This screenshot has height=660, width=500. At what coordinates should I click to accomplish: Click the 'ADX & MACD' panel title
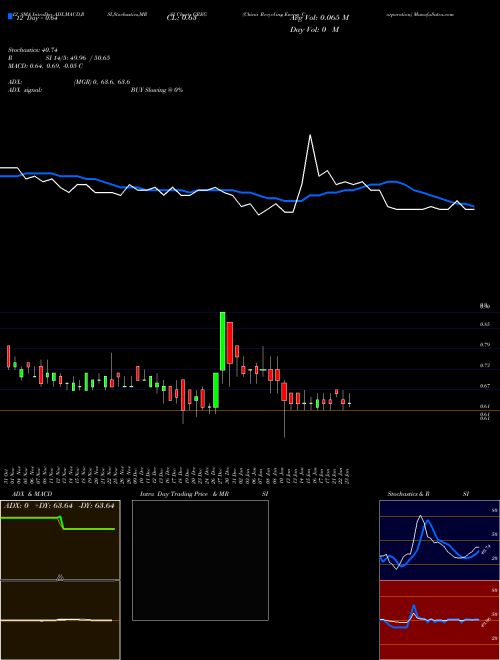pyautogui.click(x=32, y=494)
